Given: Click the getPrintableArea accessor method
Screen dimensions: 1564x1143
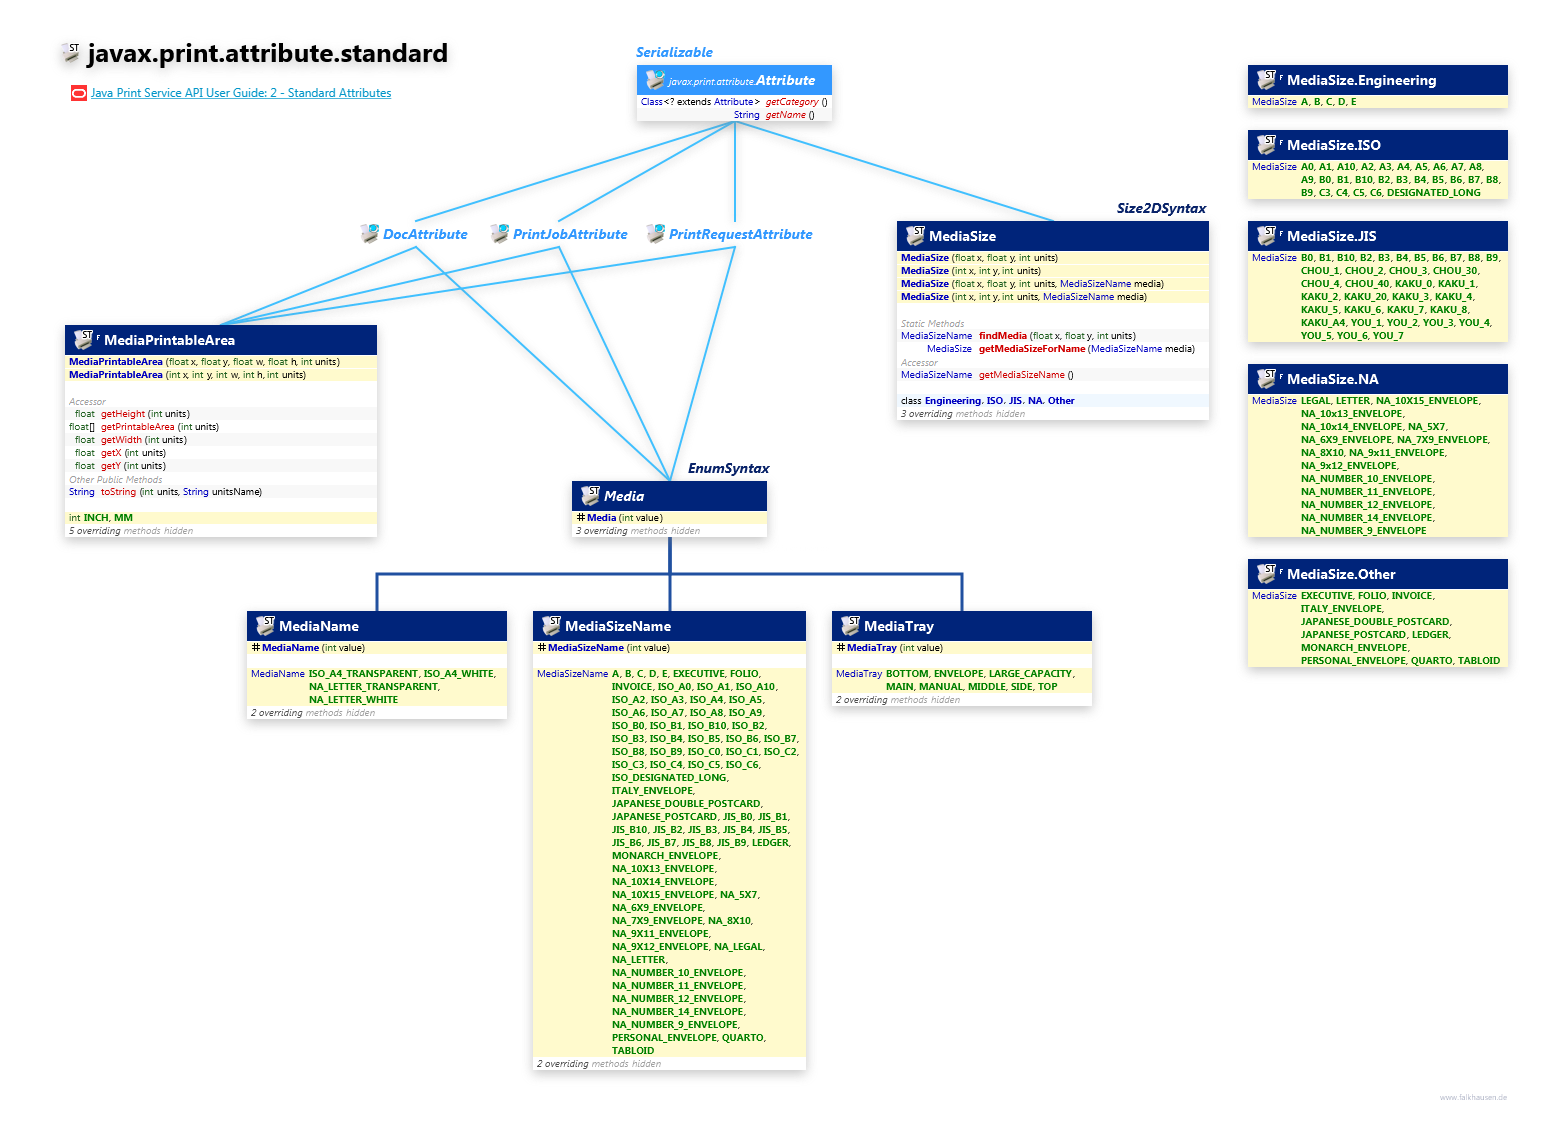Looking at the screenshot, I should tap(137, 427).
